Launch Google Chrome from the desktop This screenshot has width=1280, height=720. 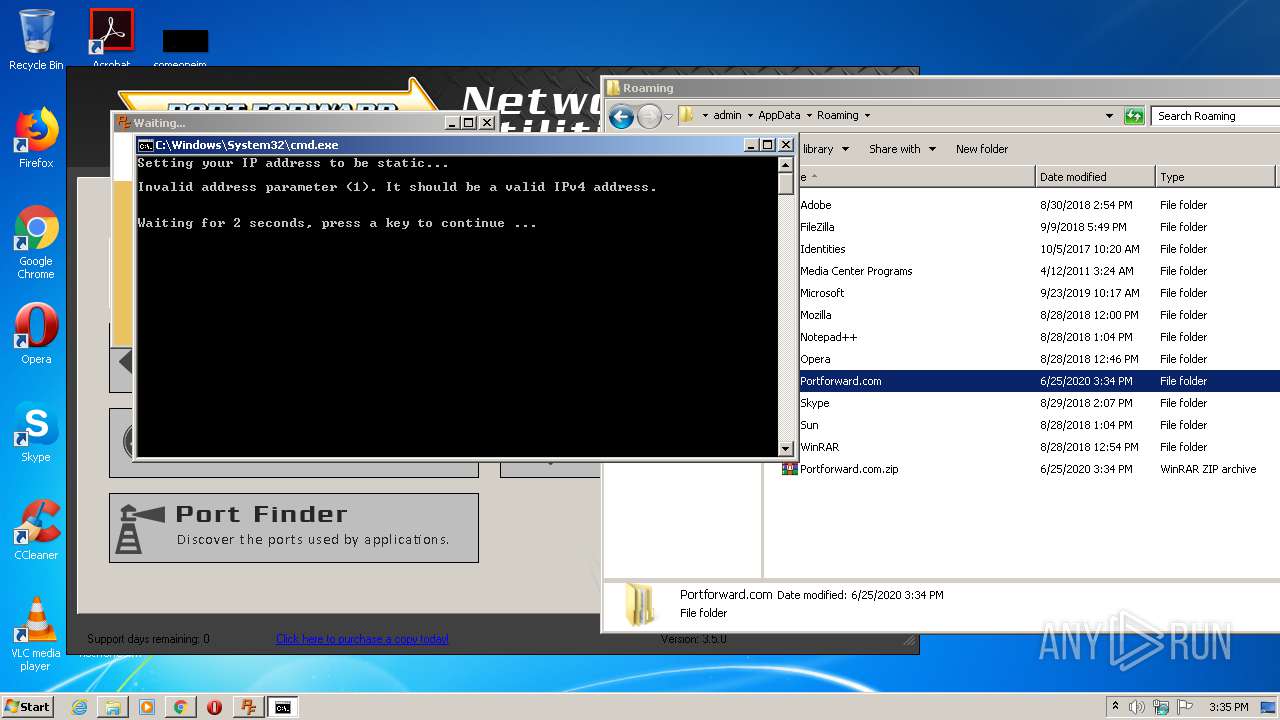point(36,243)
